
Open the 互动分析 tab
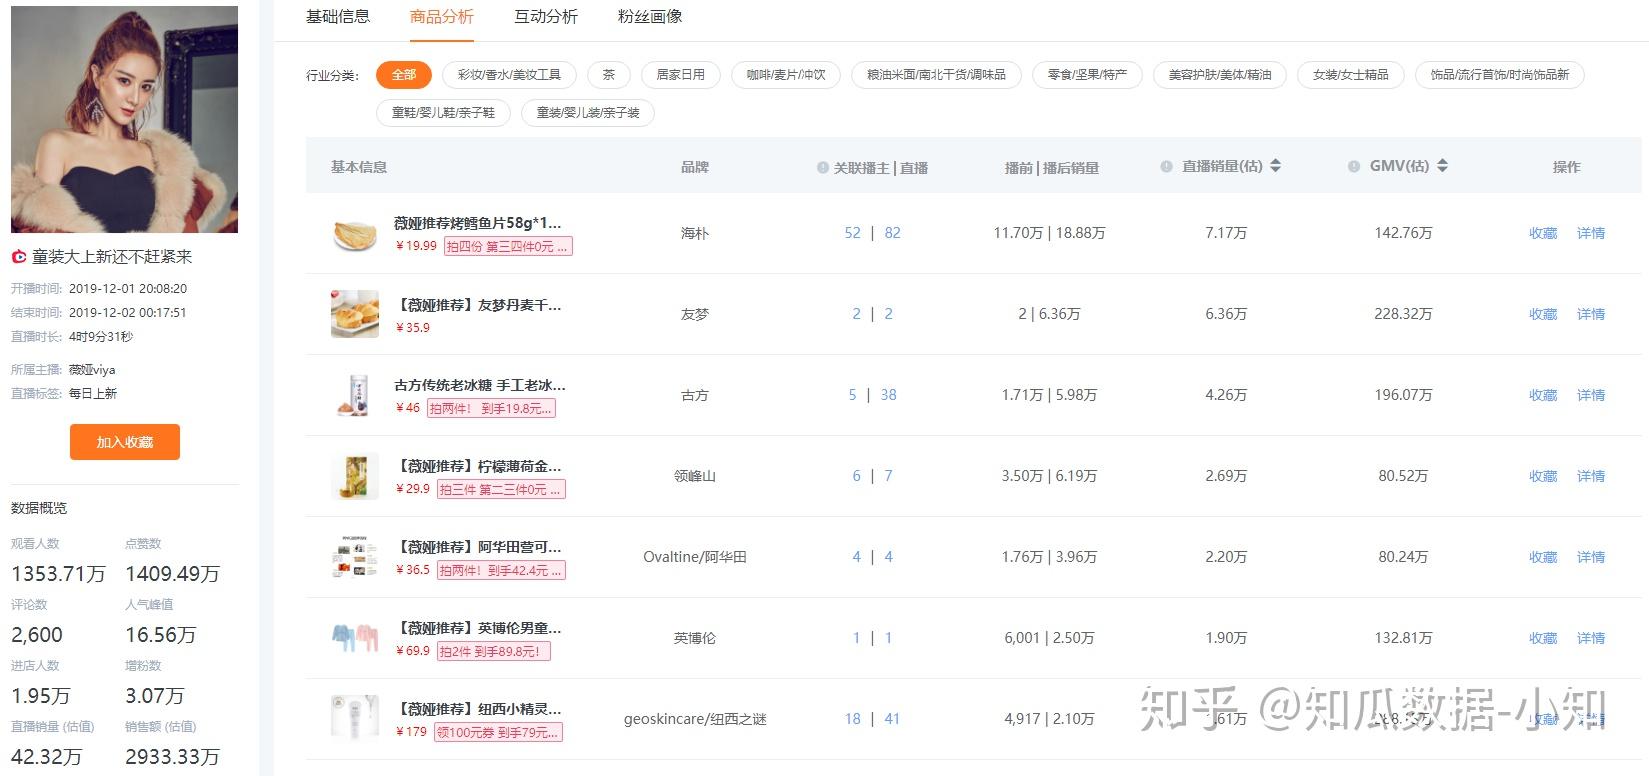click(x=546, y=17)
